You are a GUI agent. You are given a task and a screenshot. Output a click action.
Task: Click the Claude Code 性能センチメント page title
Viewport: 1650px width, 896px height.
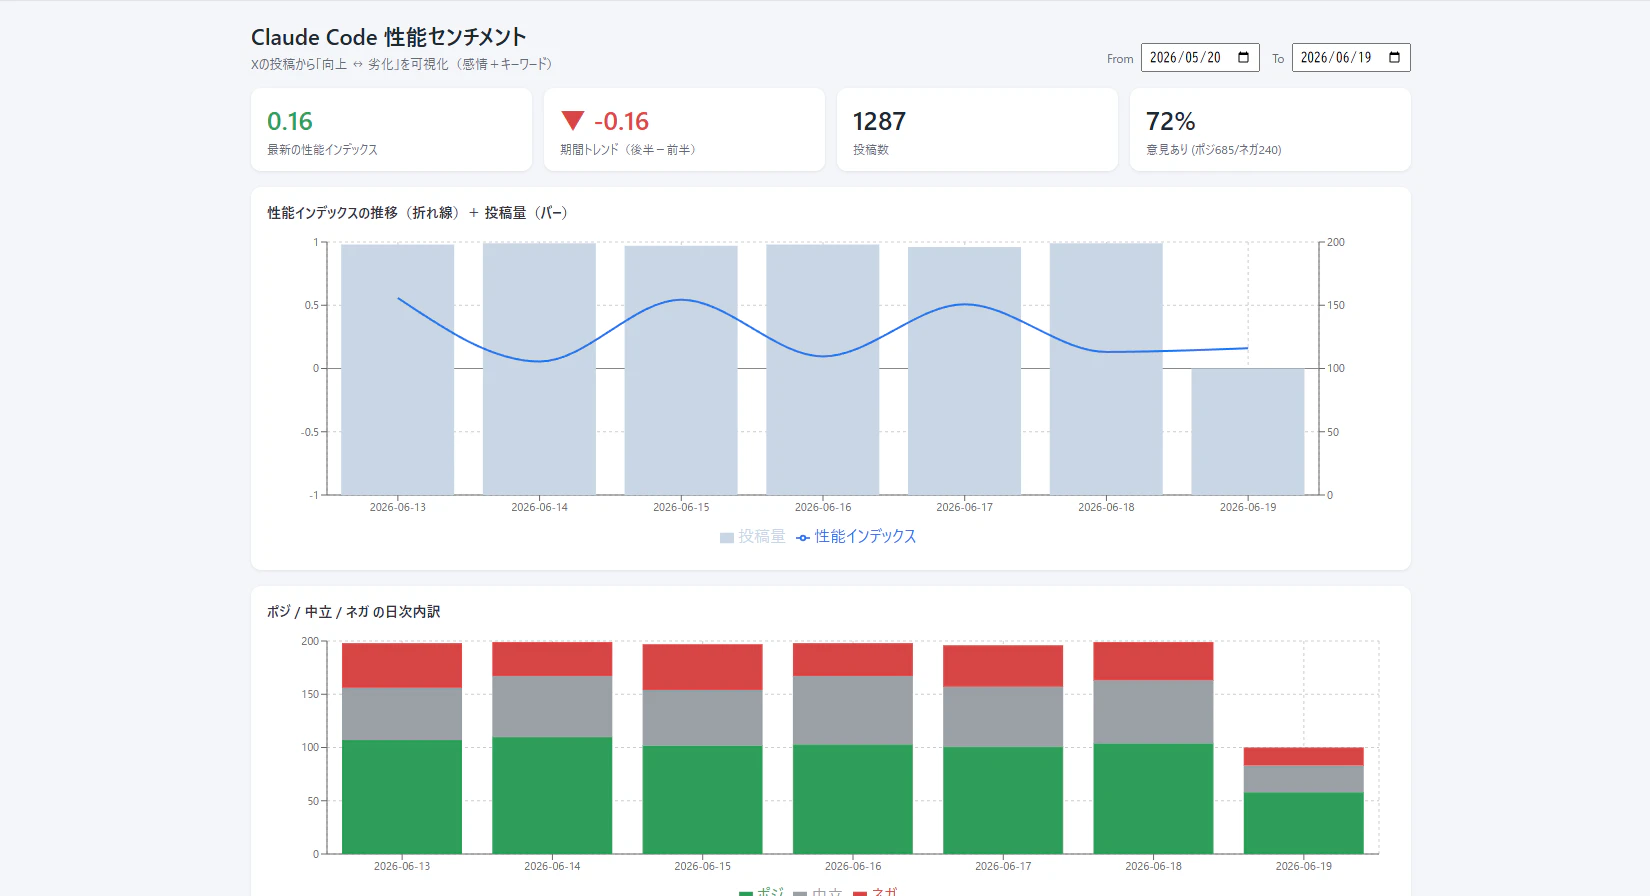point(389,37)
